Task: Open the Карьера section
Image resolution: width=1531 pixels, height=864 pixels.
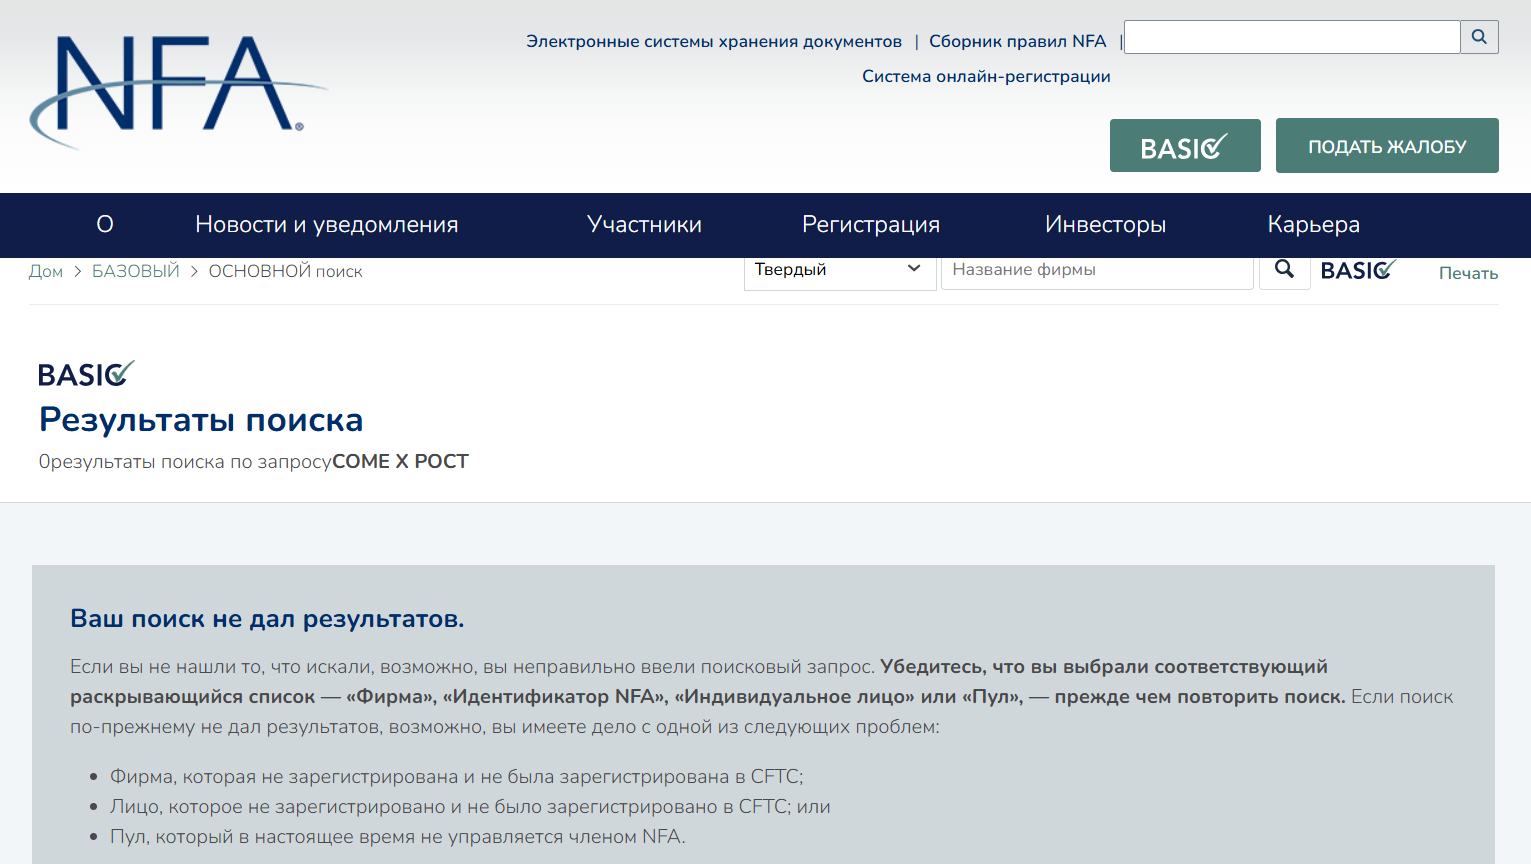Action: (1313, 224)
